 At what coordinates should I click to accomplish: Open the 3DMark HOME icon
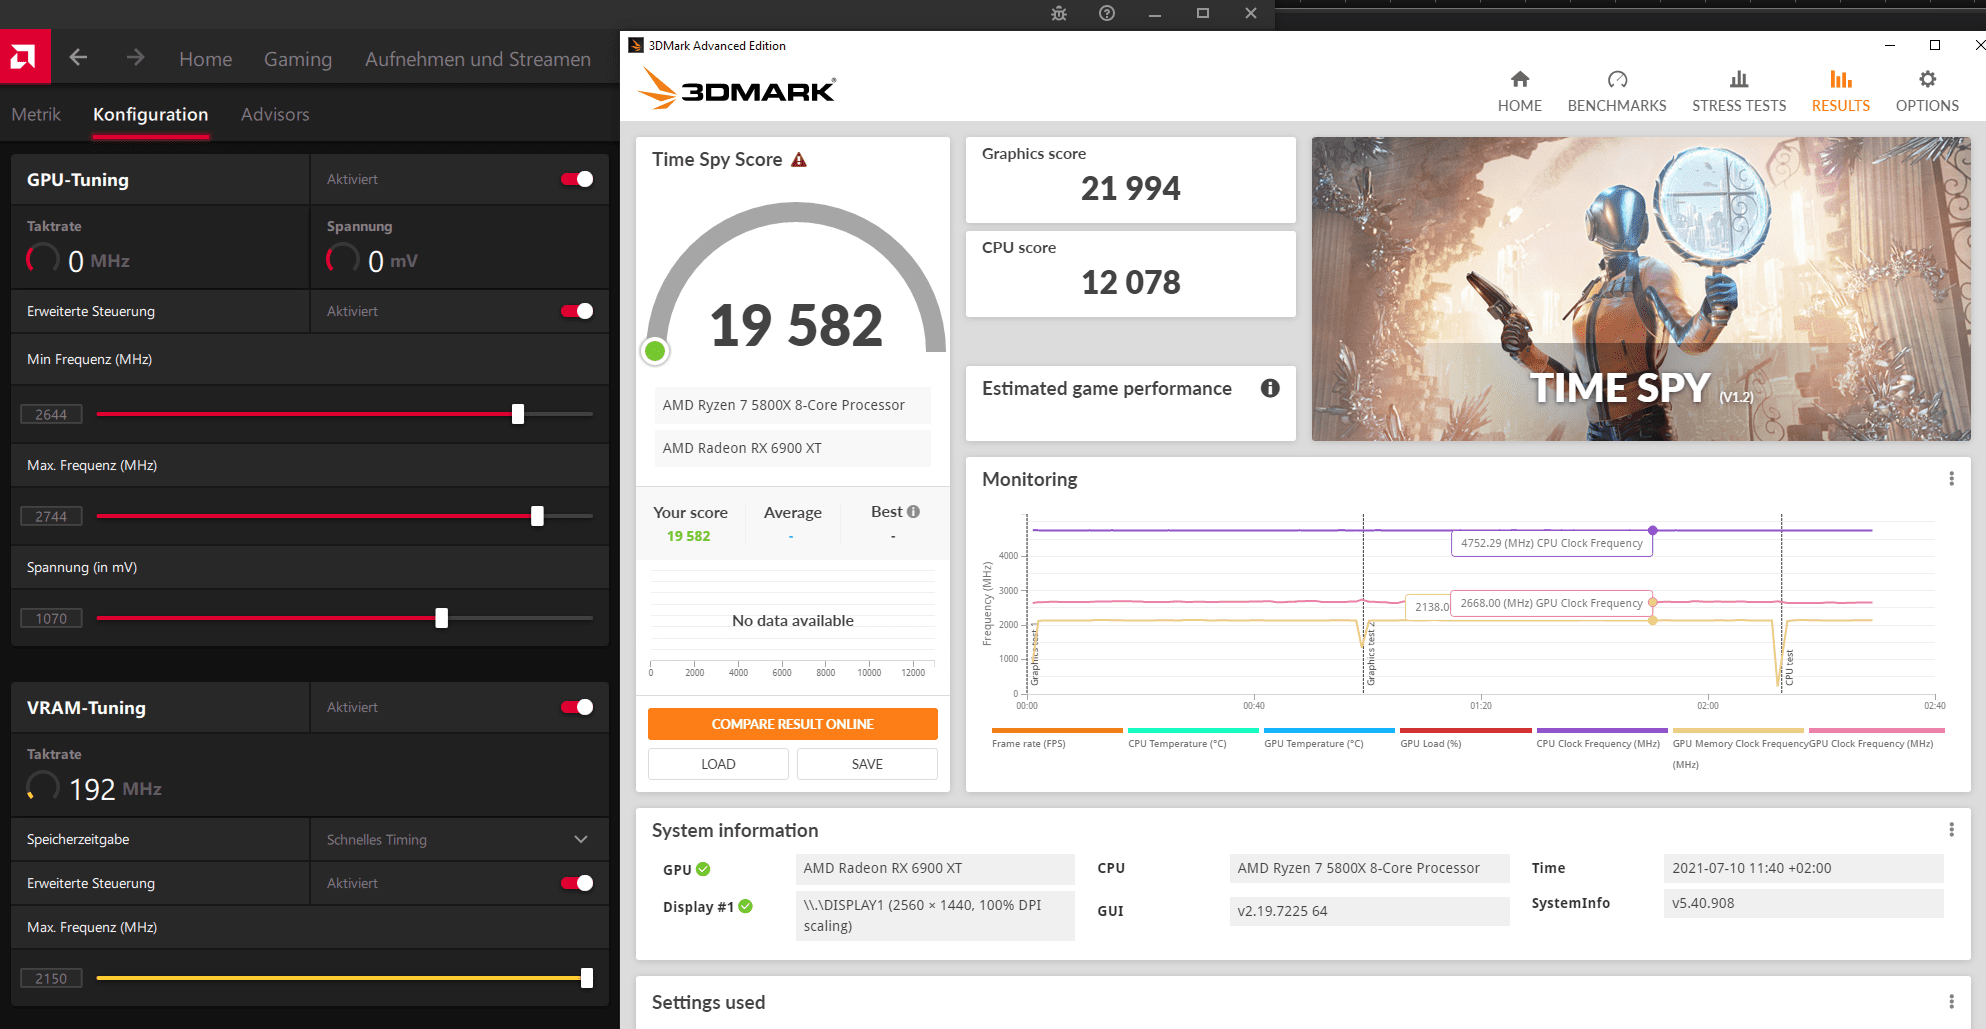pos(1520,79)
